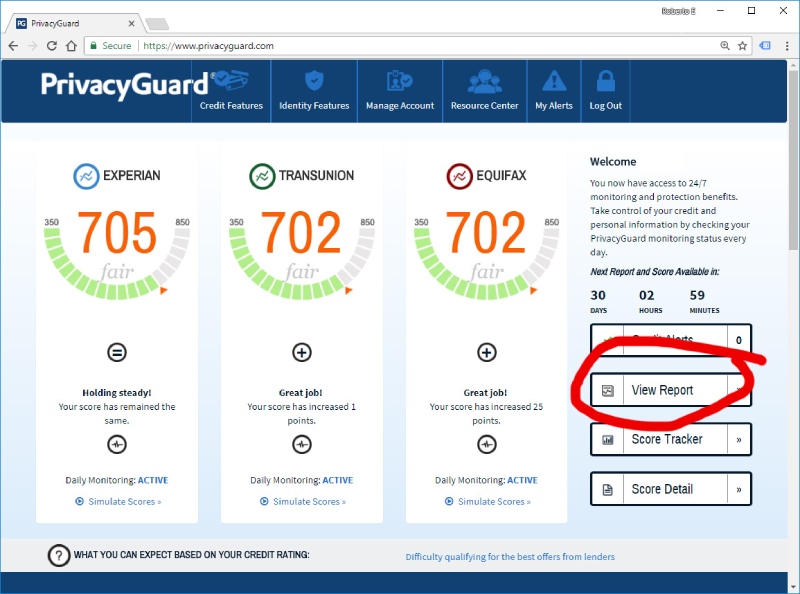This screenshot has width=800, height=594.
Task: Click ACTIVE status under TransUnion Daily Monitoring
Action: tap(338, 480)
